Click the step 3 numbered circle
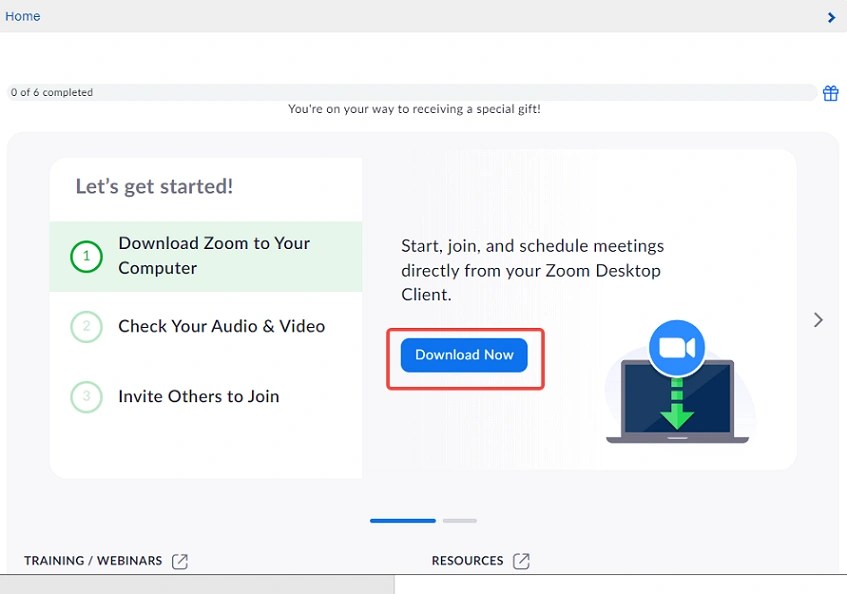This screenshot has width=847, height=594. pyautogui.click(x=86, y=397)
